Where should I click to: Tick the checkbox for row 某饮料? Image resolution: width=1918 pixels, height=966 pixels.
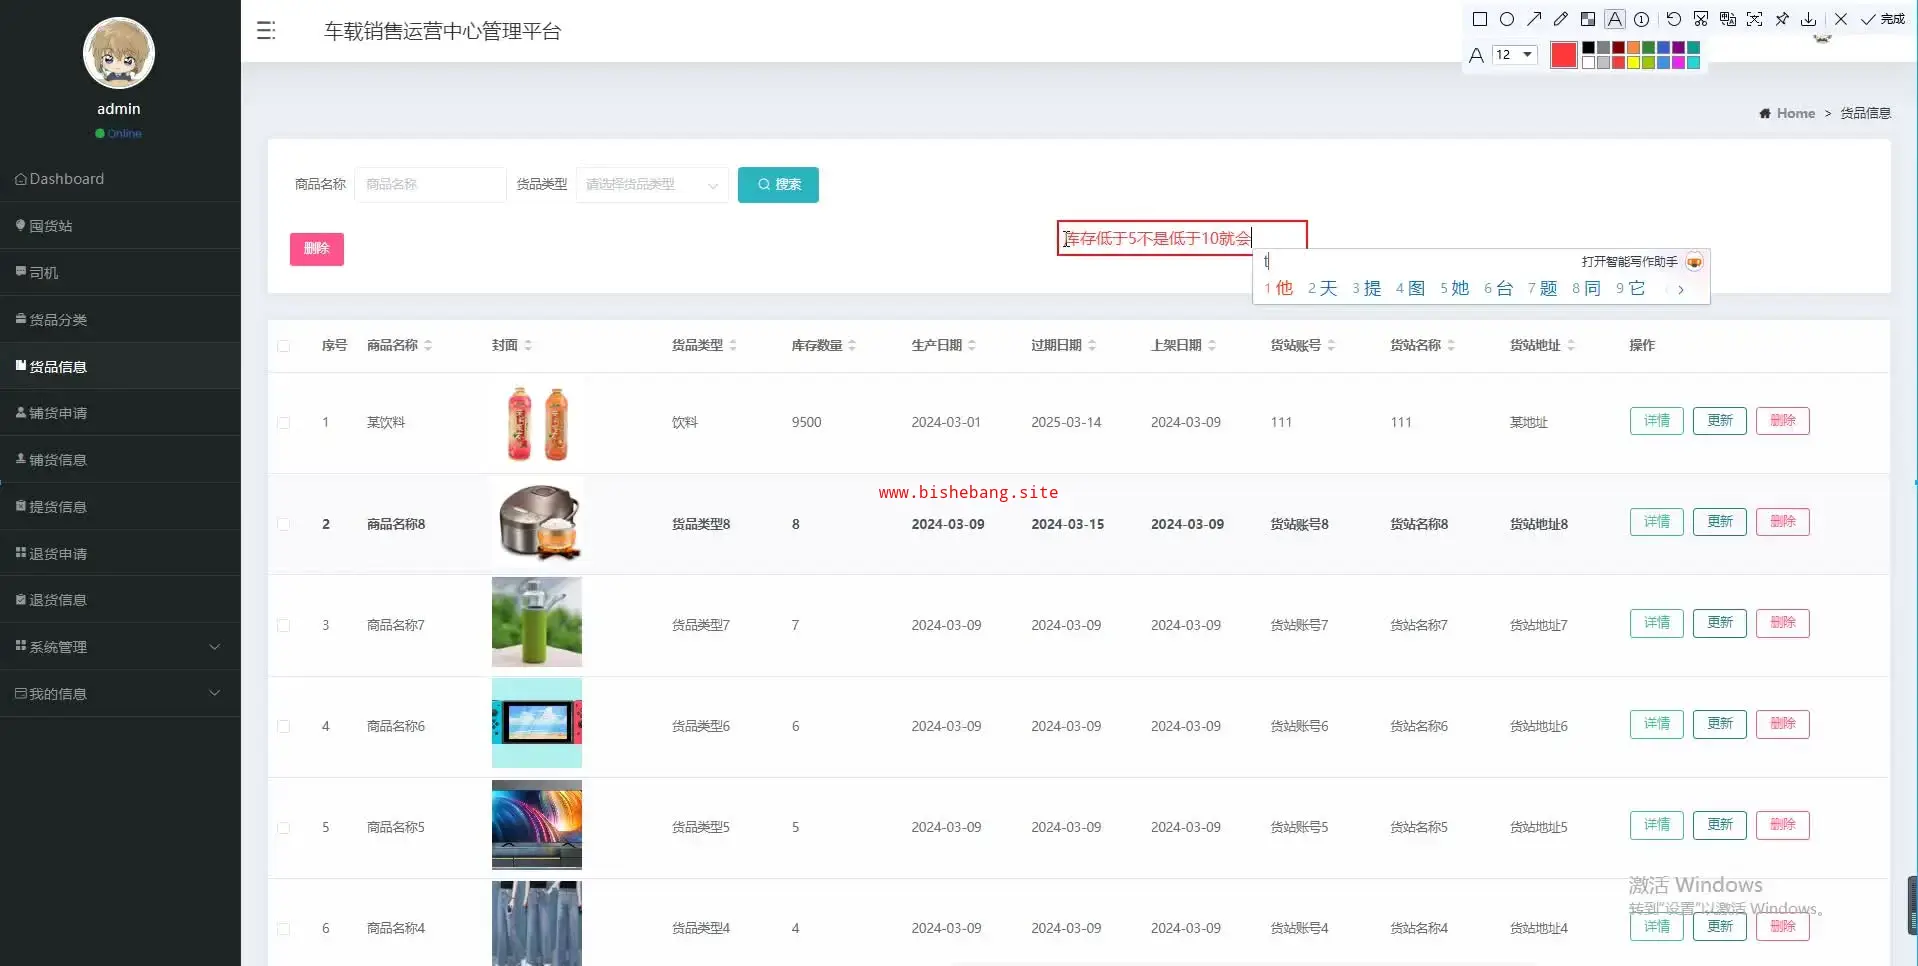[x=284, y=423]
